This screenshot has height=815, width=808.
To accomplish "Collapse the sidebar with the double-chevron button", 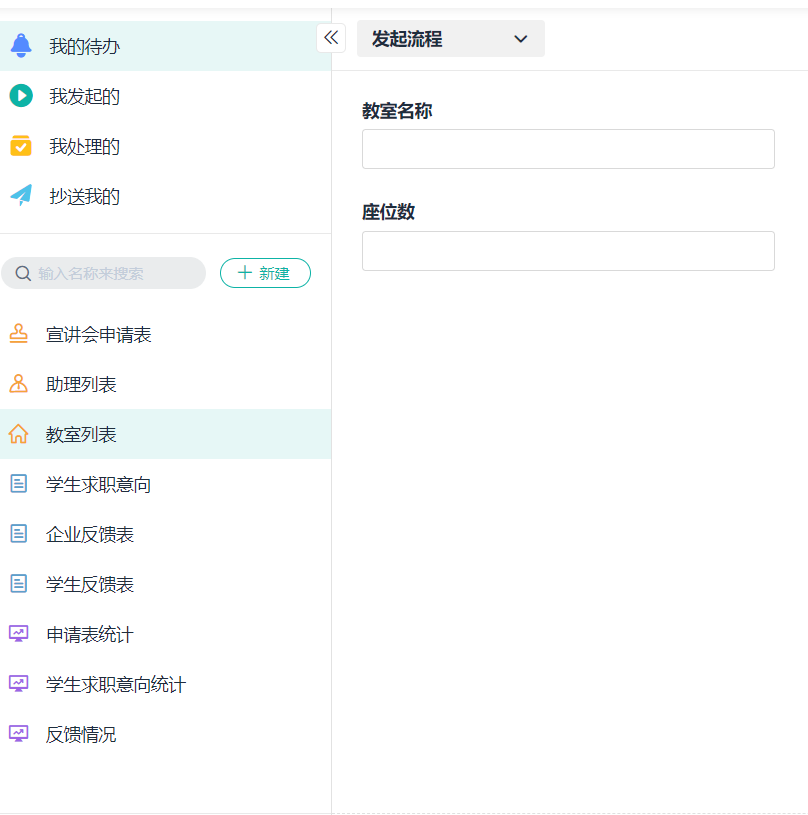I will pyautogui.click(x=331, y=38).
